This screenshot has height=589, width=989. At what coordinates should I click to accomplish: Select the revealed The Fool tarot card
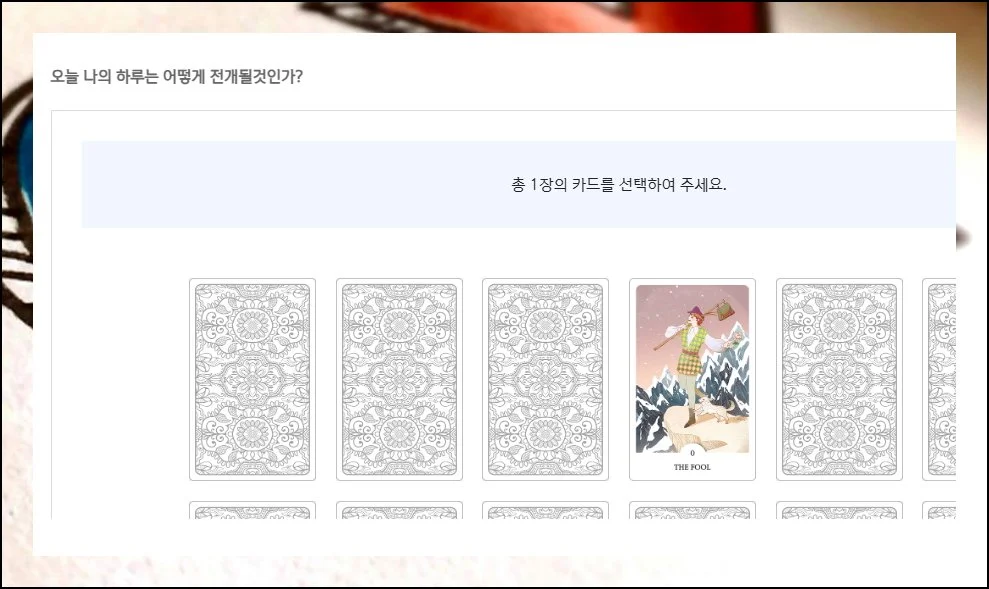click(693, 379)
